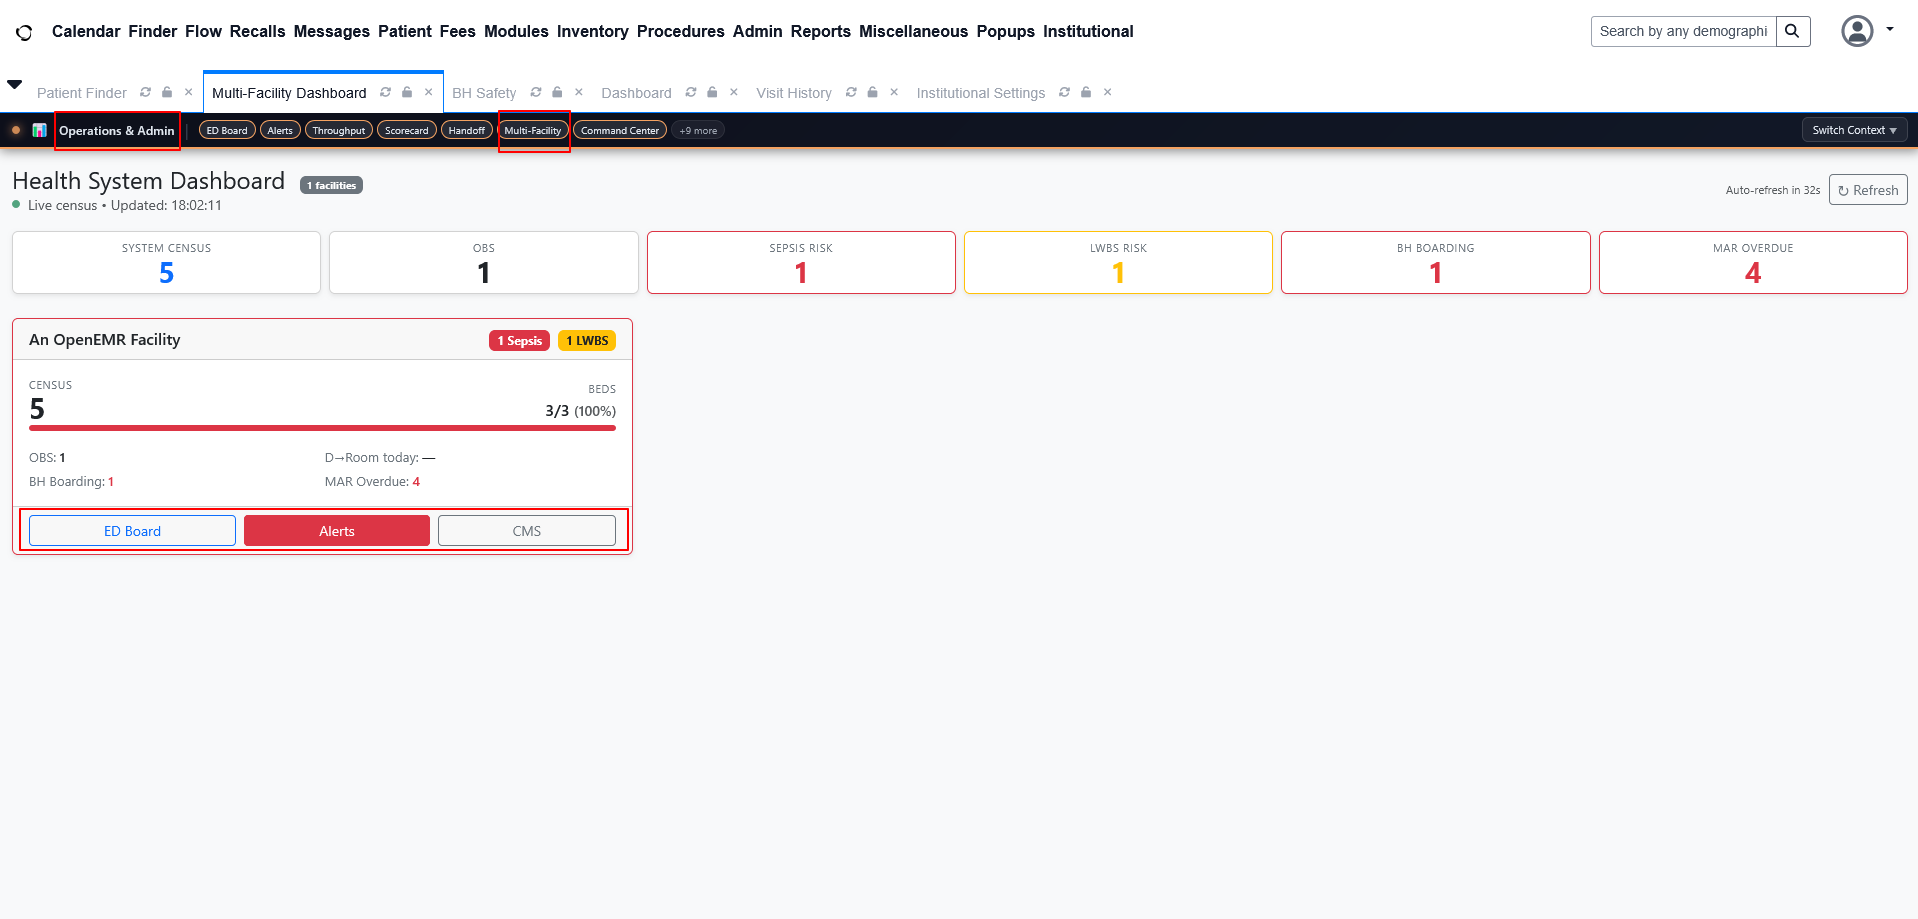Open the Procedures menu
Image resolution: width=1918 pixels, height=919 pixels.
point(680,31)
